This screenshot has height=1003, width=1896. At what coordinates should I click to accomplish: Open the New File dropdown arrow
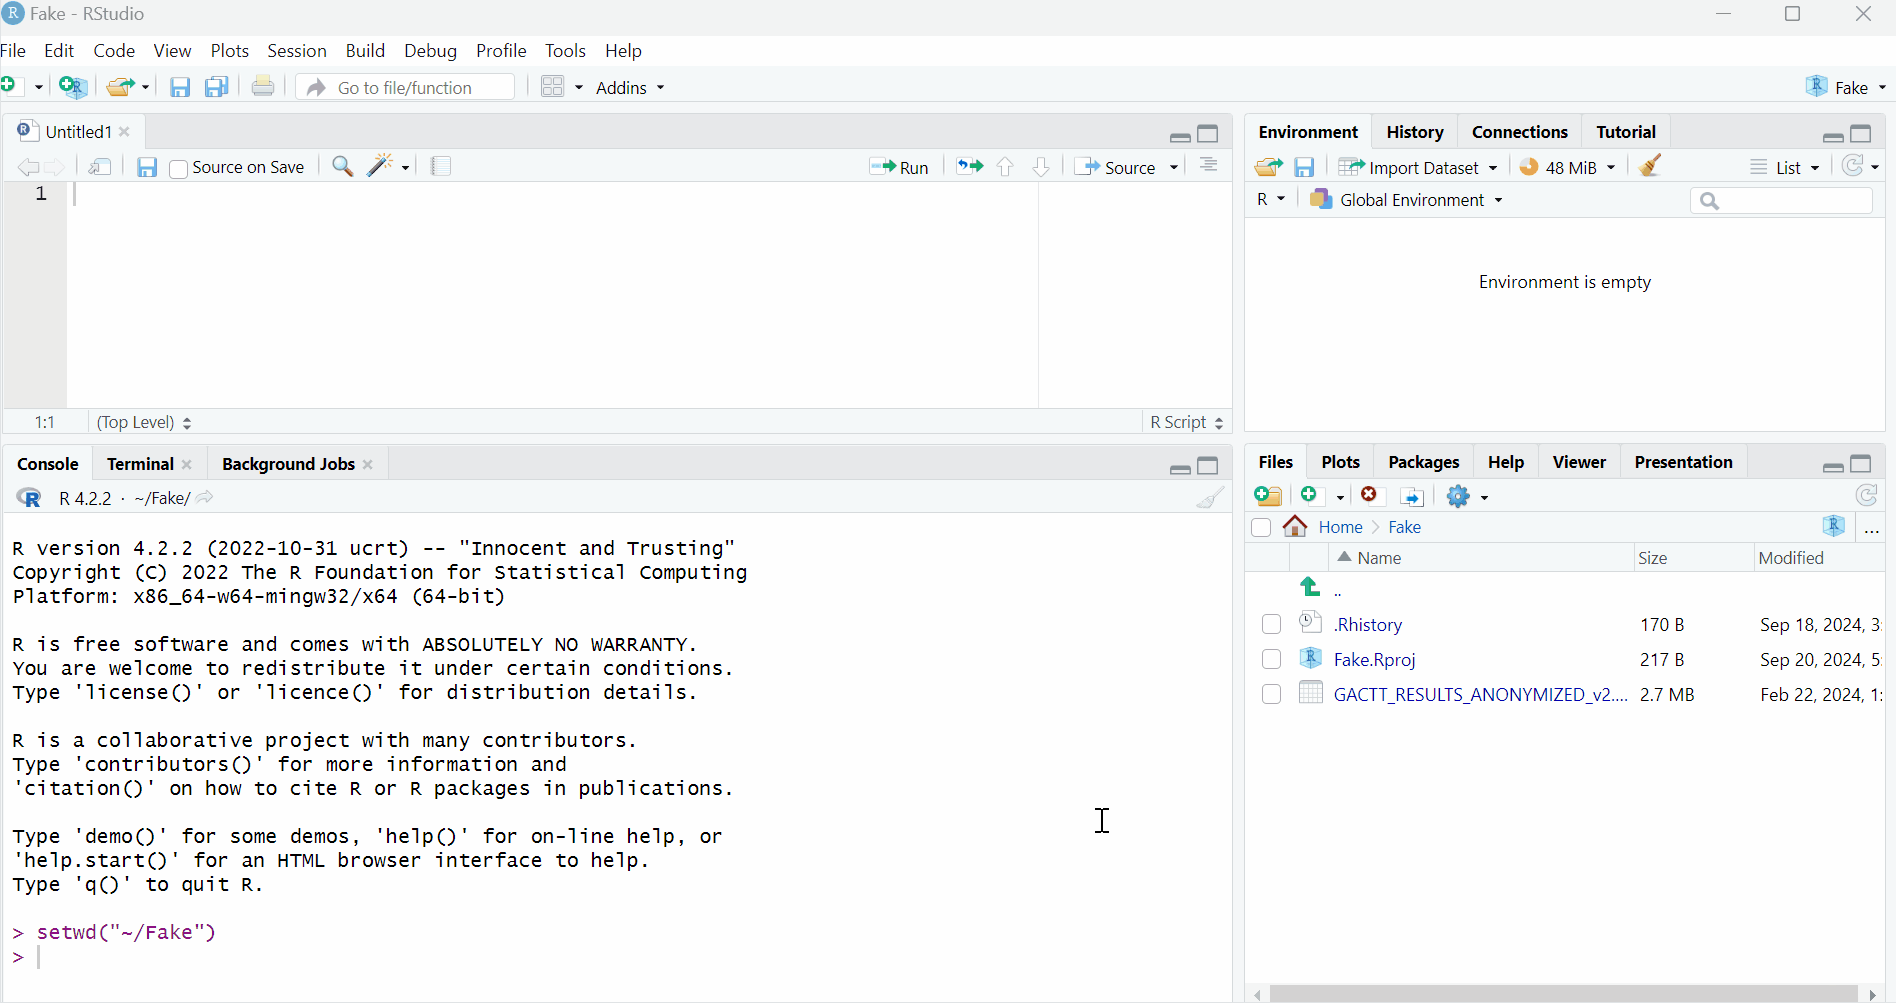pyautogui.click(x=38, y=87)
